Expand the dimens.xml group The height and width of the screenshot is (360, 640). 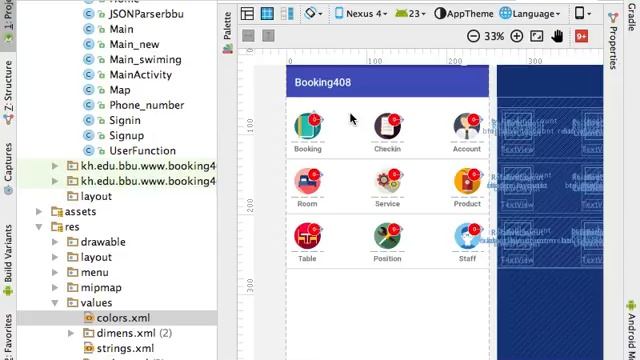(71, 333)
